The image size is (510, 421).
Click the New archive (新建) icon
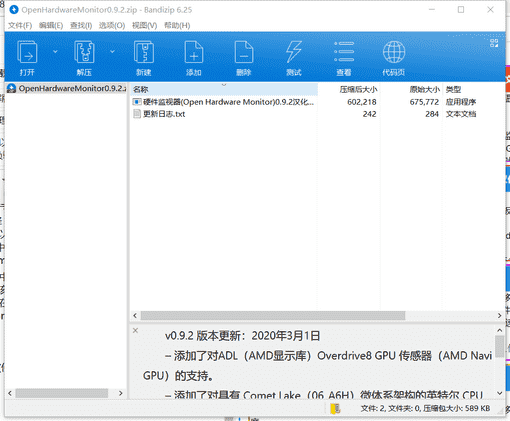pyautogui.click(x=144, y=52)
